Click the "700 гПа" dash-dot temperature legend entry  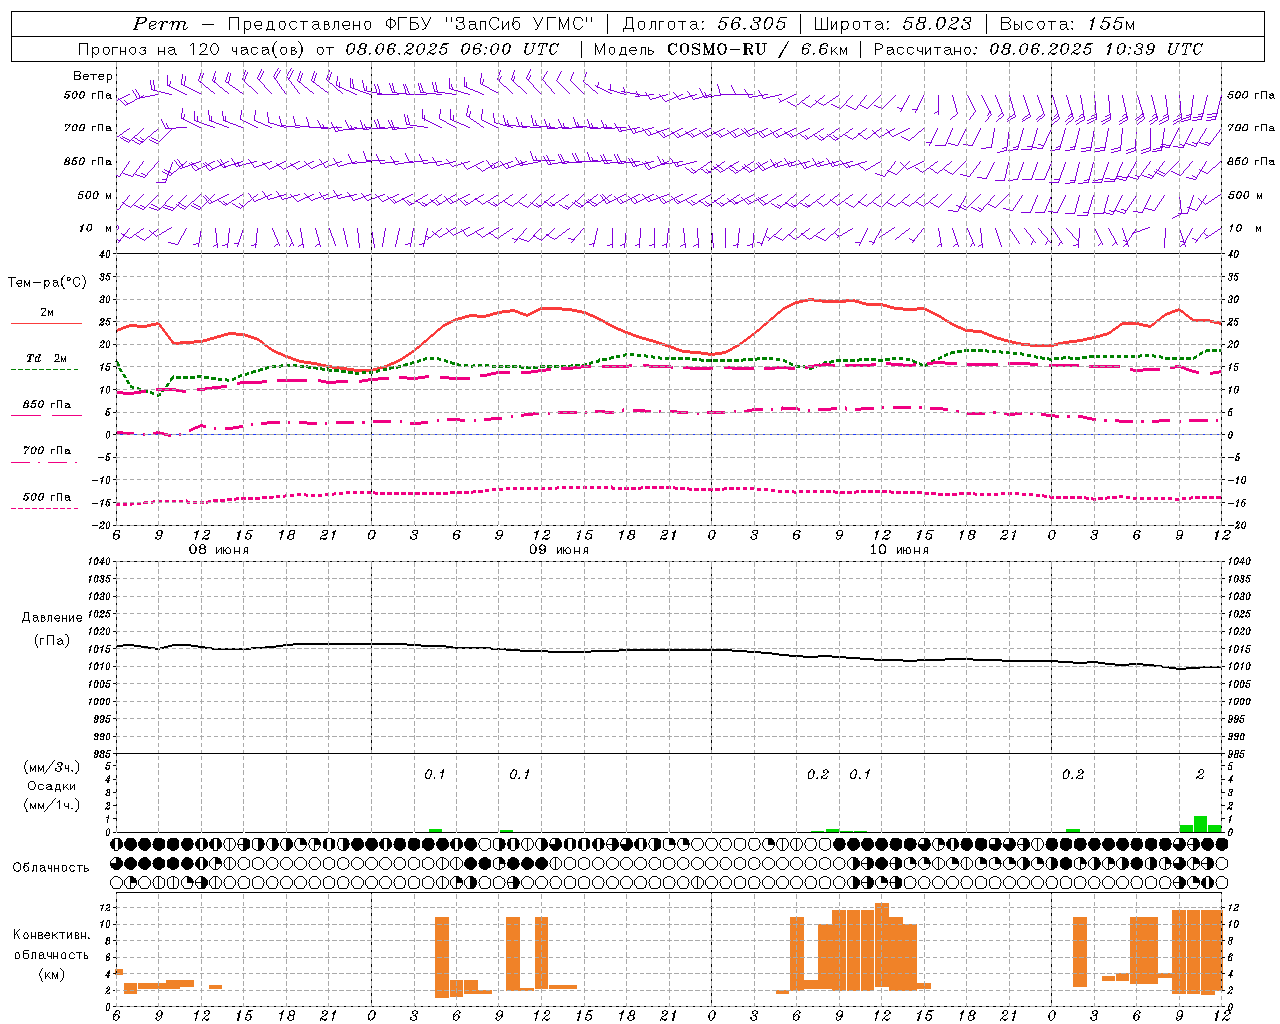[x=47, y=450]
